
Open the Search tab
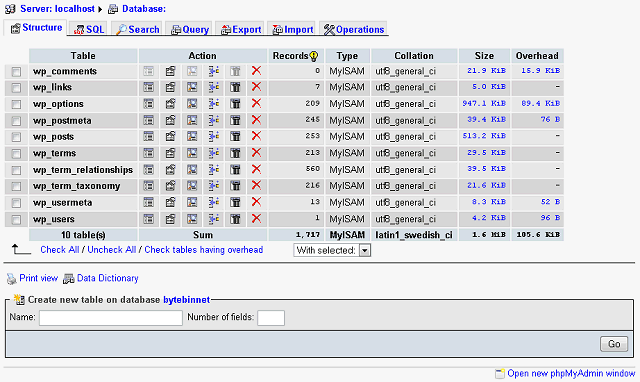[137, 29]
